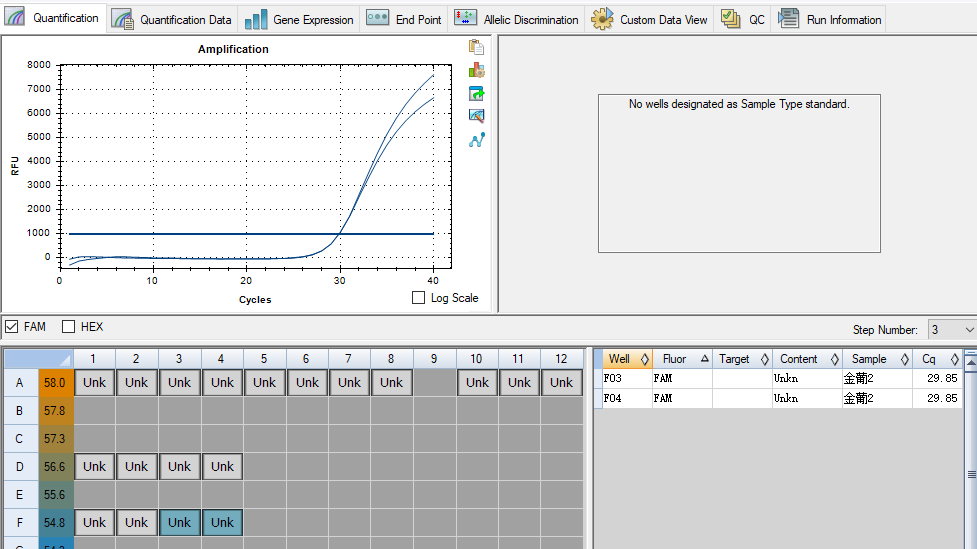The height and width of the screenshot is (549, 977).
Task: Select plate column 4 header
Action: pos(221,359)
